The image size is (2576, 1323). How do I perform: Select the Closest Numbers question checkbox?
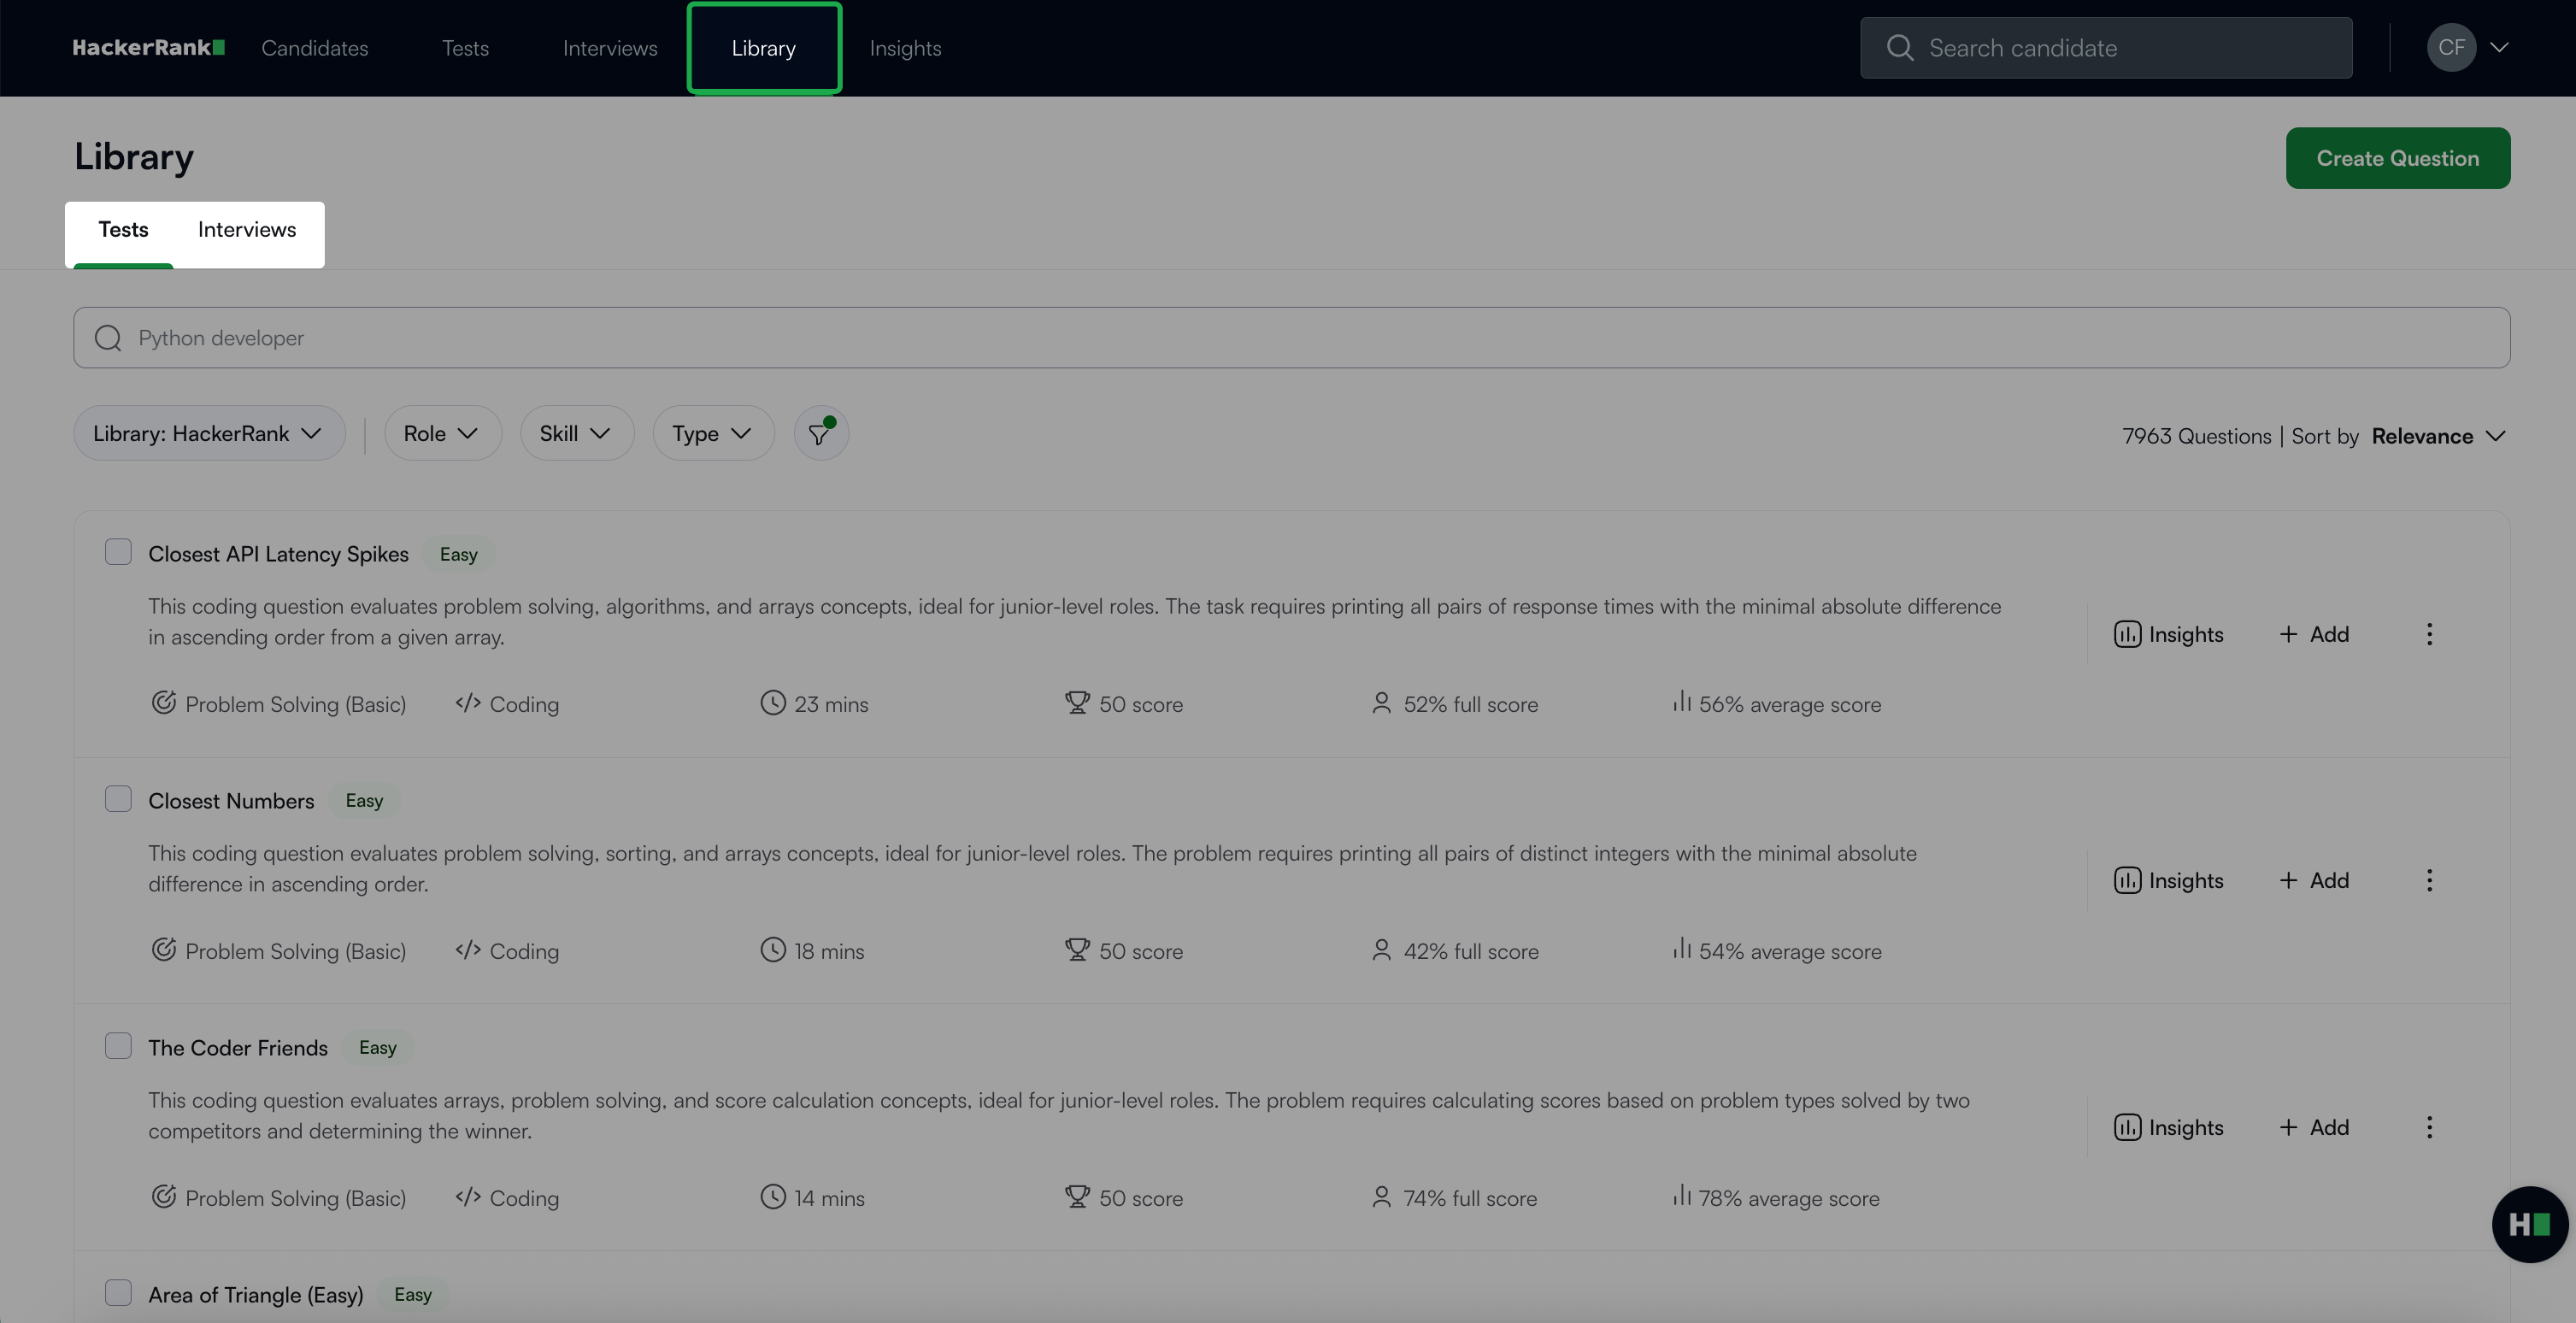click(118, 799)
